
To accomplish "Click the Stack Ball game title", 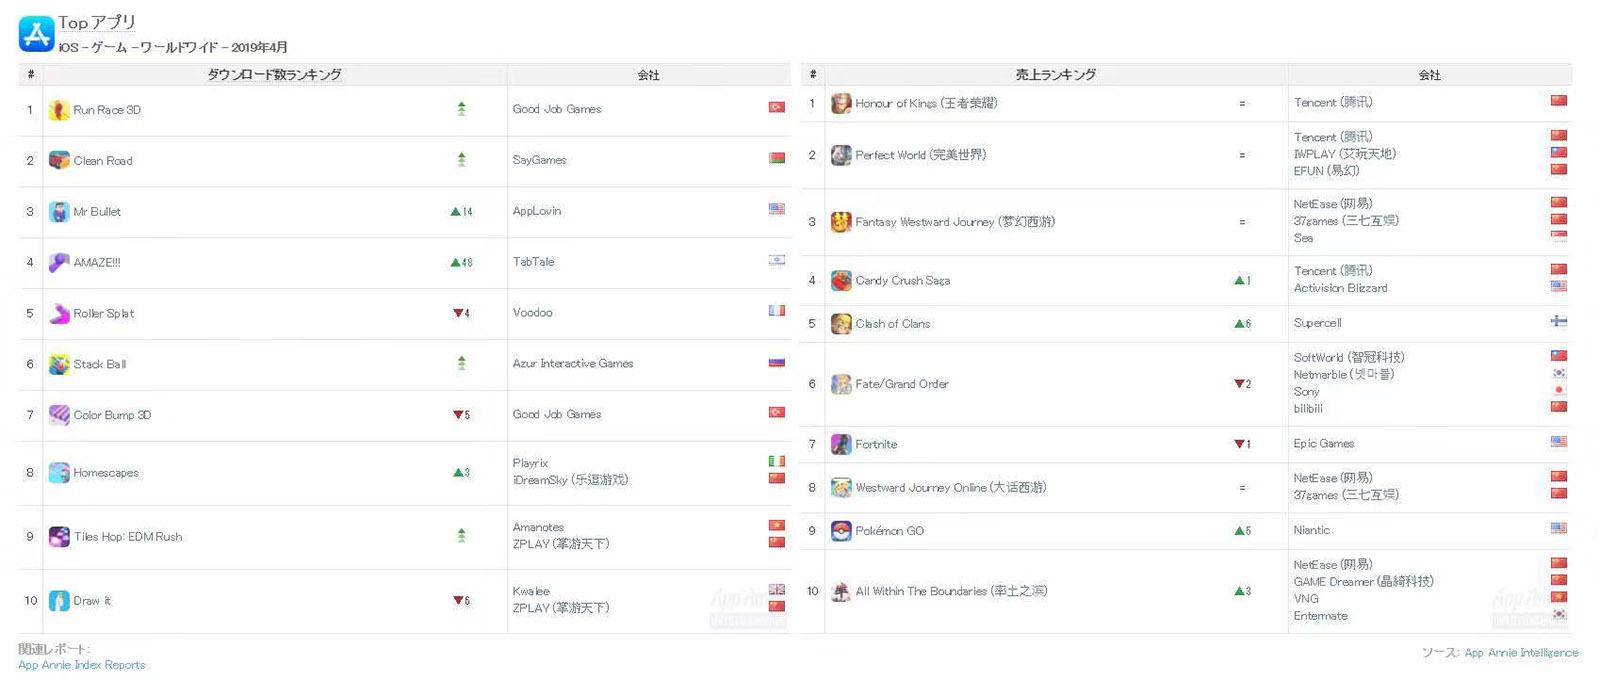I will [x=100, y=364].
